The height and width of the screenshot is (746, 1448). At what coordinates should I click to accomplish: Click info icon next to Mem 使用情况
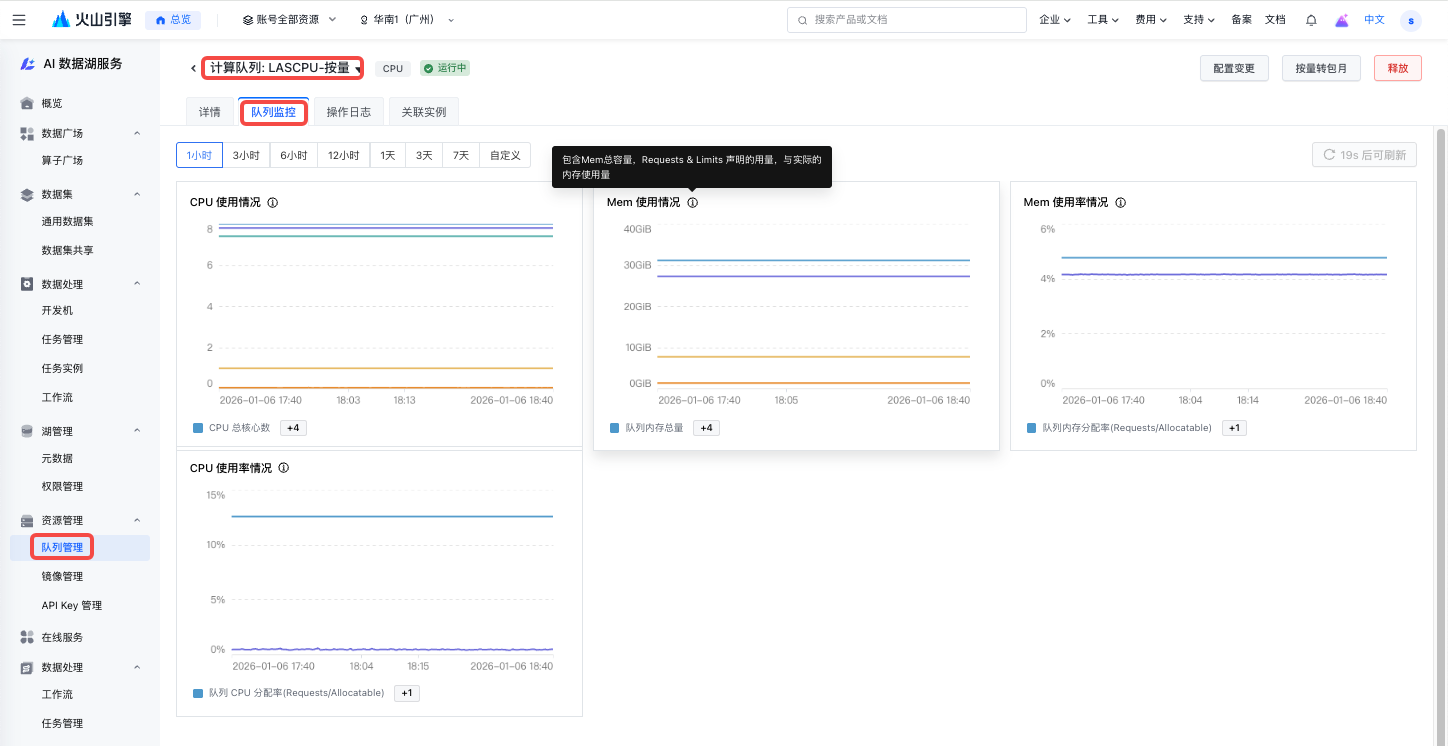click(692, 202)
